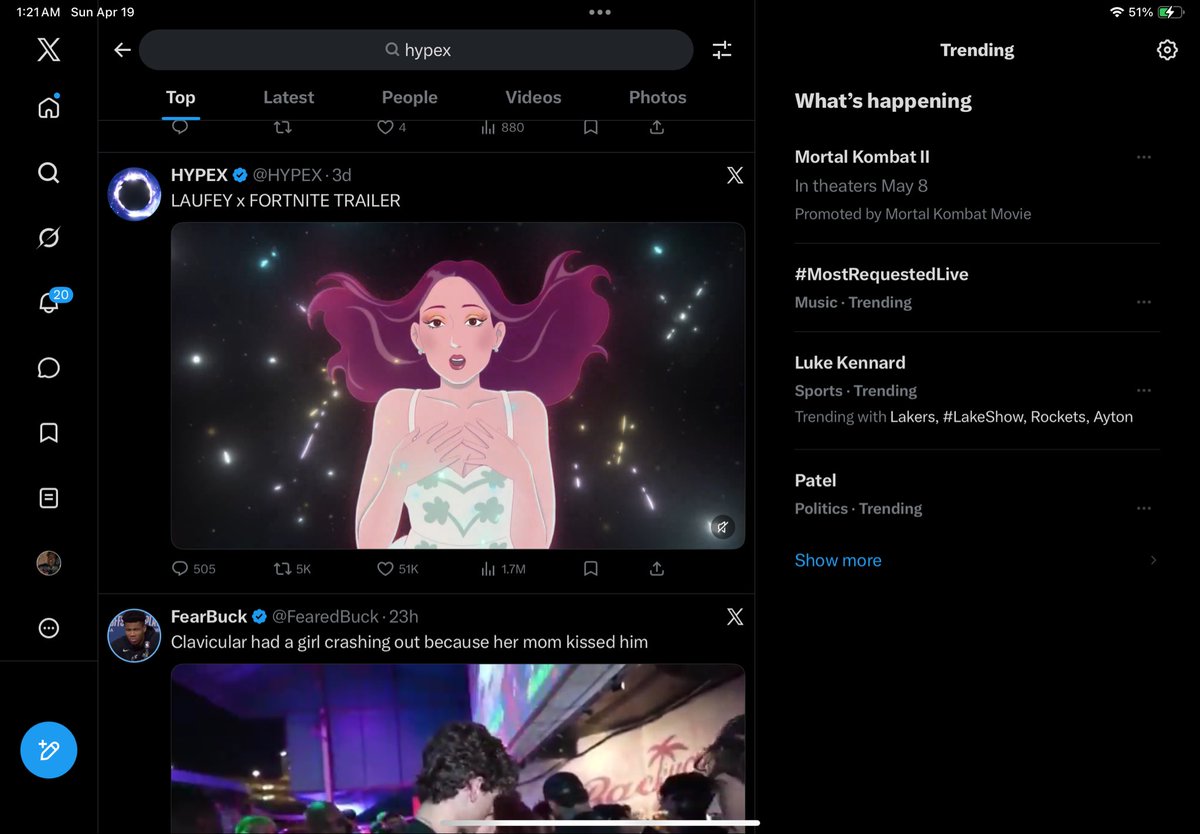Open Messages chat bubble icon

48,368
